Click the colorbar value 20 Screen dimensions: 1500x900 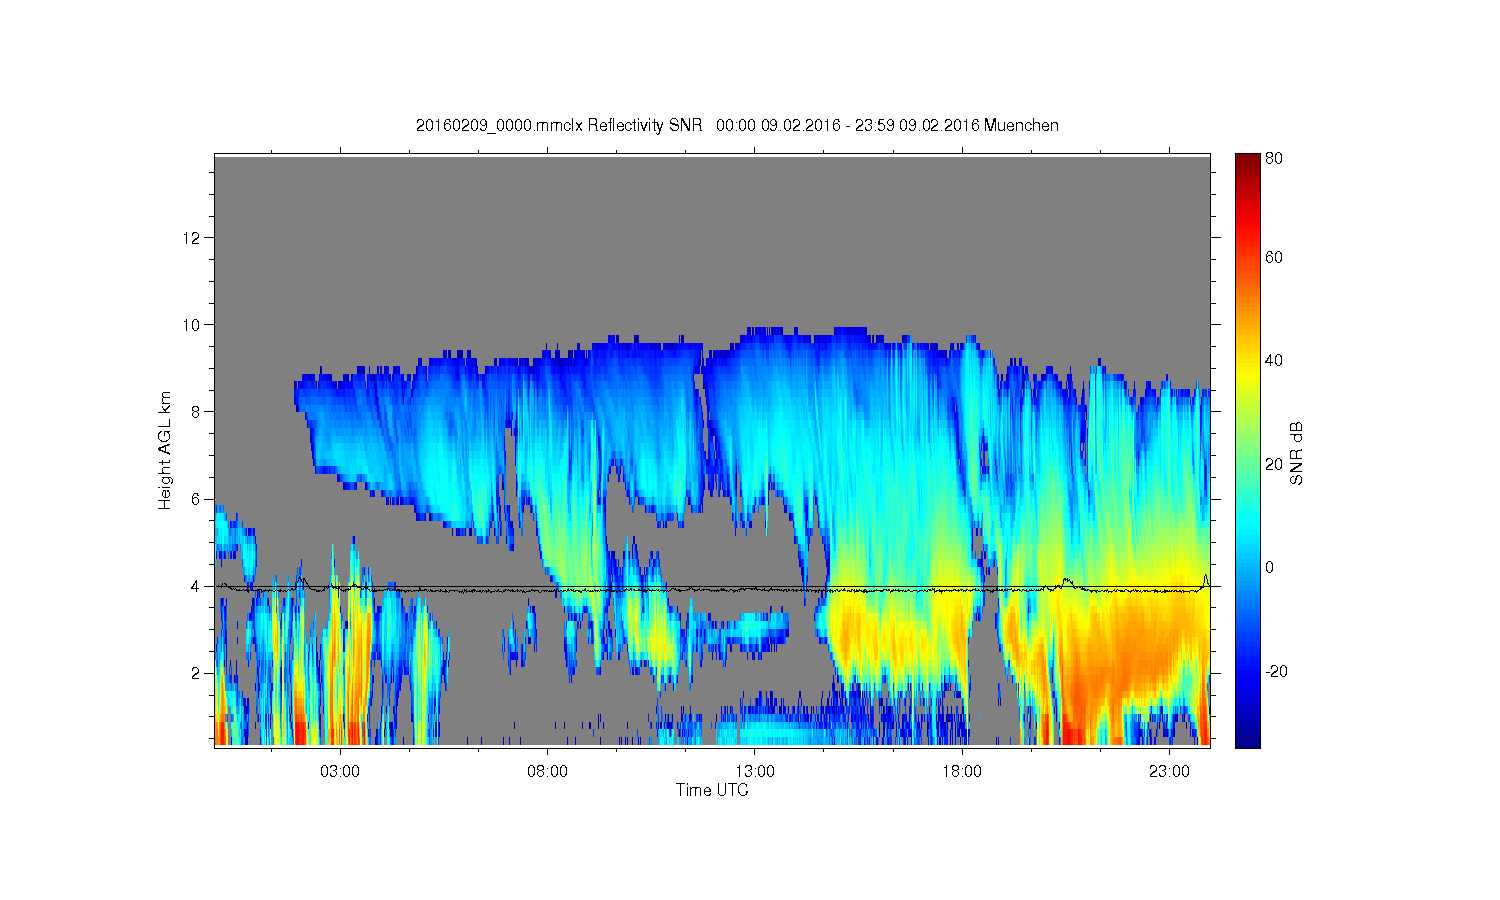pos(1274,464)
